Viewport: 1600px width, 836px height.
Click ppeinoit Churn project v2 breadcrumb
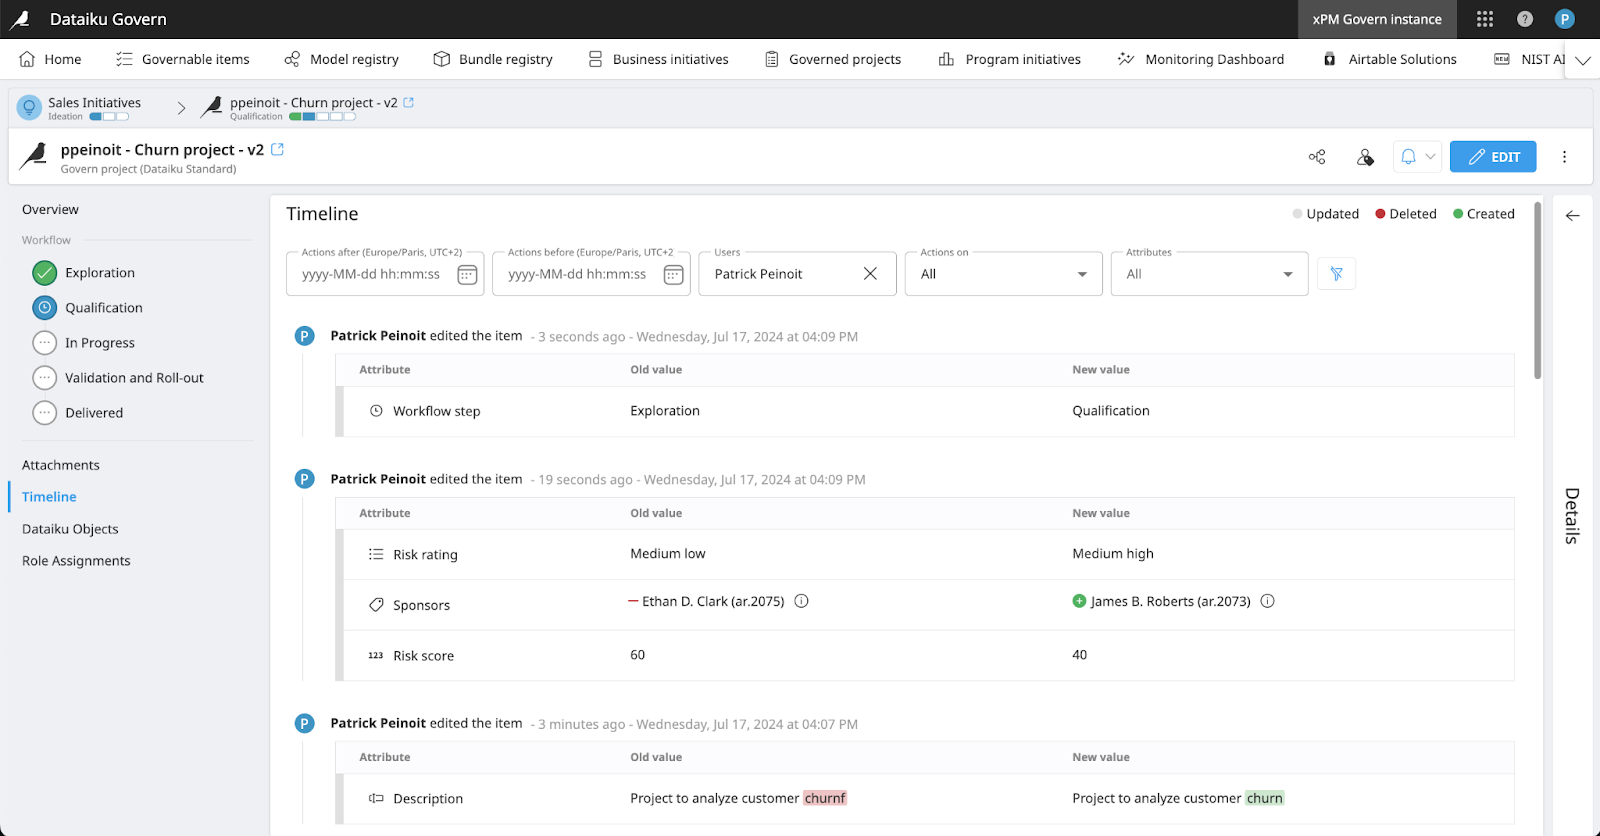pos(313,102)
